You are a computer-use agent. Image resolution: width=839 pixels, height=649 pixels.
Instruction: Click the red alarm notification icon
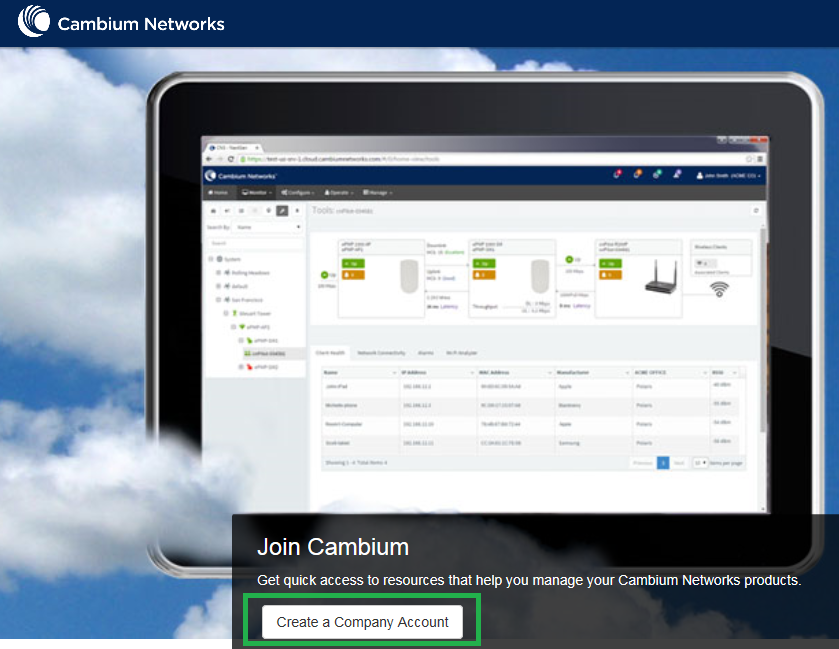point(617,175)
